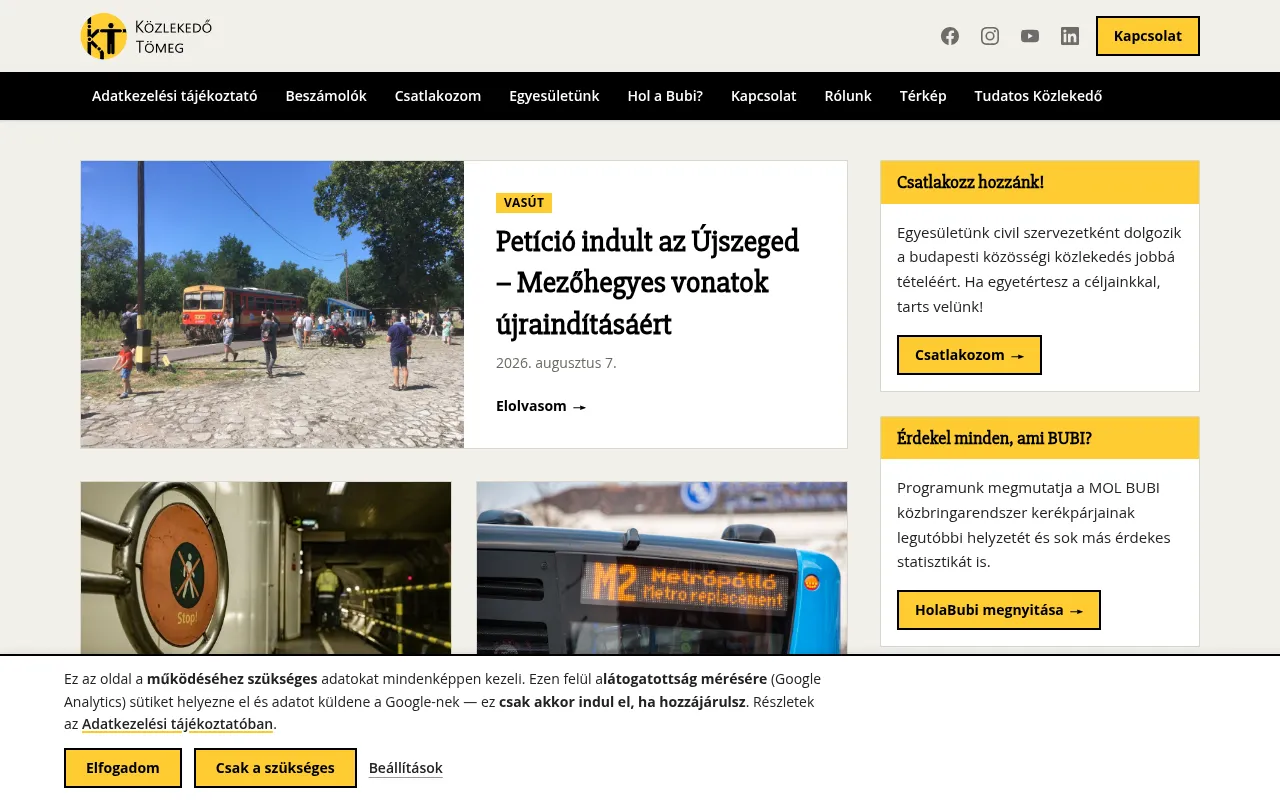1280x800 pixels.
Task: Open the LinkedIn social icon
Action: tap(1070, 36)
